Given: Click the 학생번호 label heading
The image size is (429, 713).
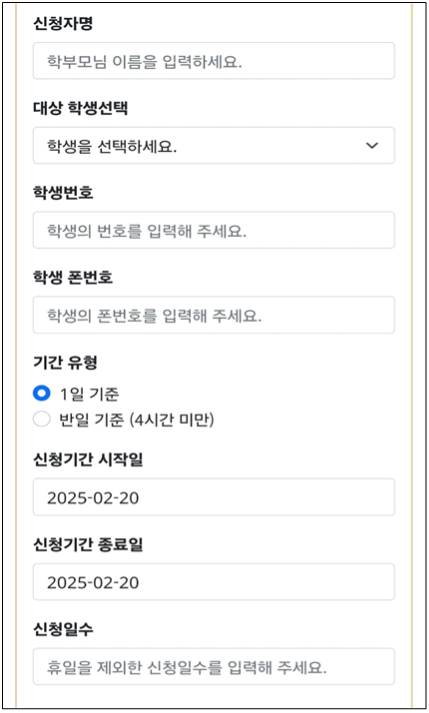Looking at the screenshot, I should coord(63,193).
